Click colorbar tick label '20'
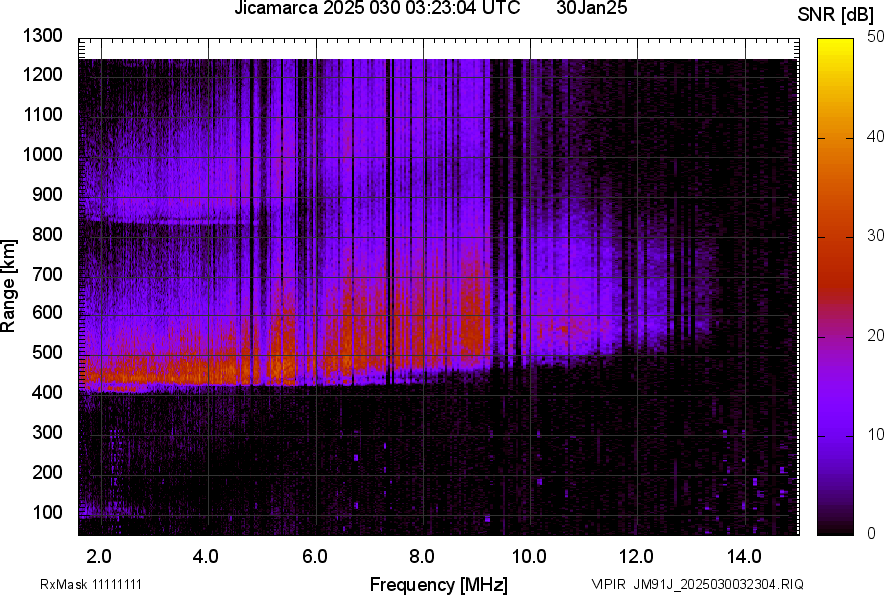 pyautogui.click(x=875, y=336)
